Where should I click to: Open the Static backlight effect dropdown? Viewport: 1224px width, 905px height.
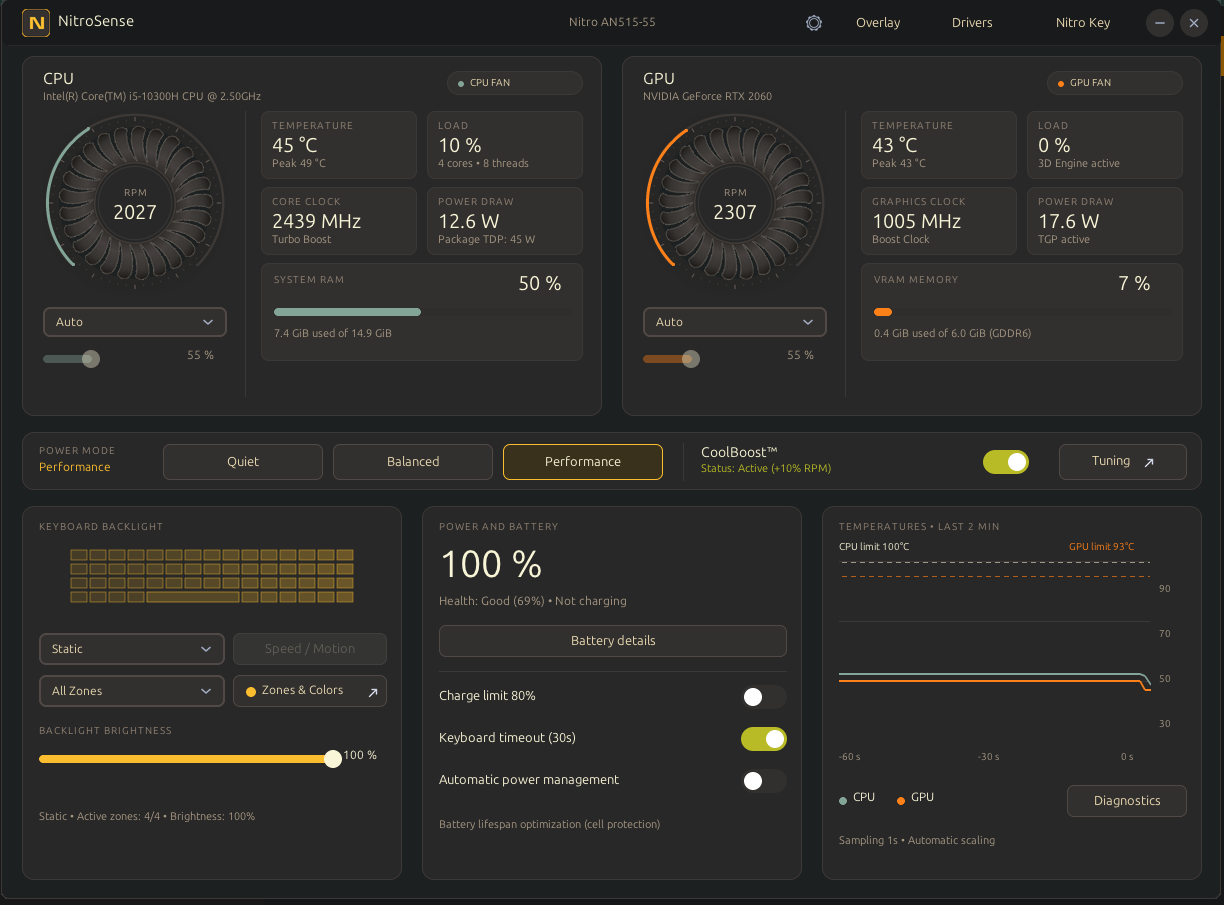pyautogui.click(x=131, y=649)
